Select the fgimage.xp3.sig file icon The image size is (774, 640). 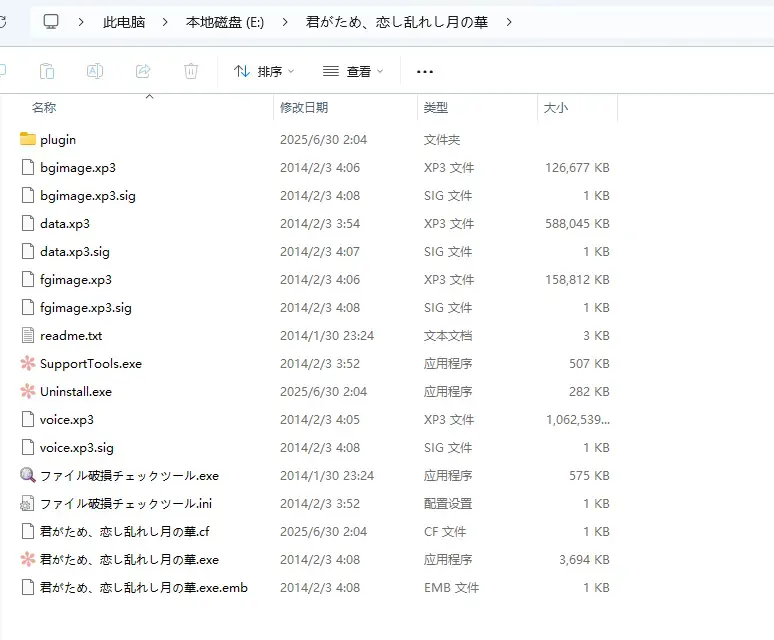[x=28, y=307]
